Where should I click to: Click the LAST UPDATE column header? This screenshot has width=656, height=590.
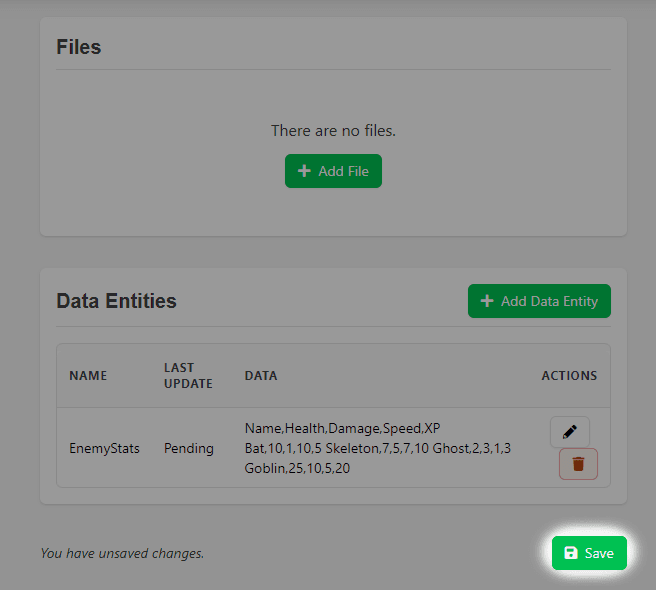click(188, 376)
